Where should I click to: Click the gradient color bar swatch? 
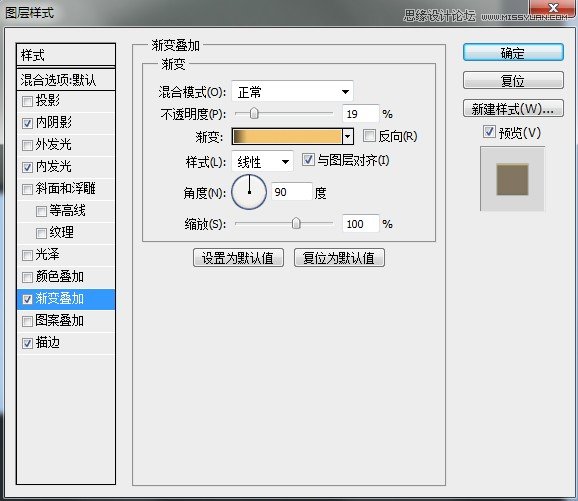[287, 137]
